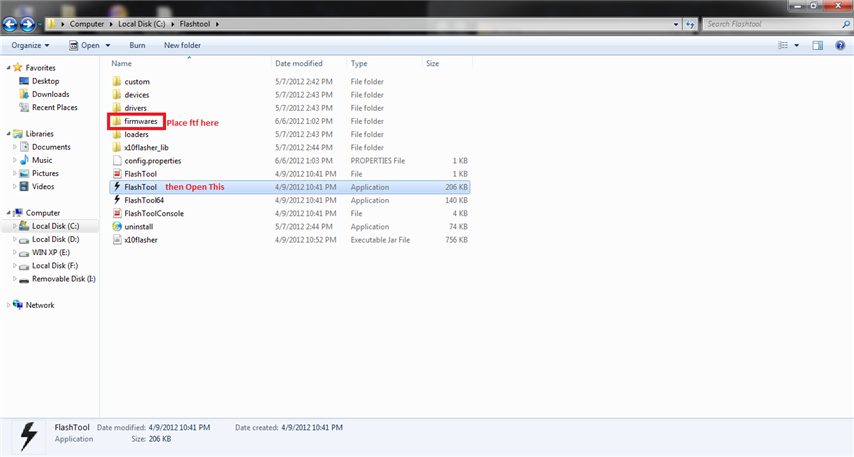
Task: Select the x10flasher jar icon
Action: tap(117, 239)
